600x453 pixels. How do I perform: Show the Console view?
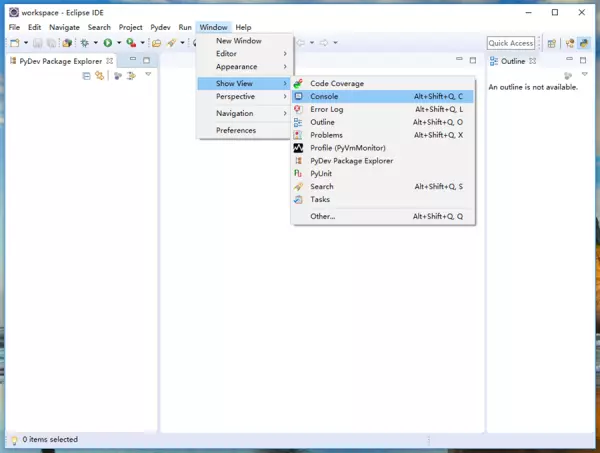click(x=383, y=96)
